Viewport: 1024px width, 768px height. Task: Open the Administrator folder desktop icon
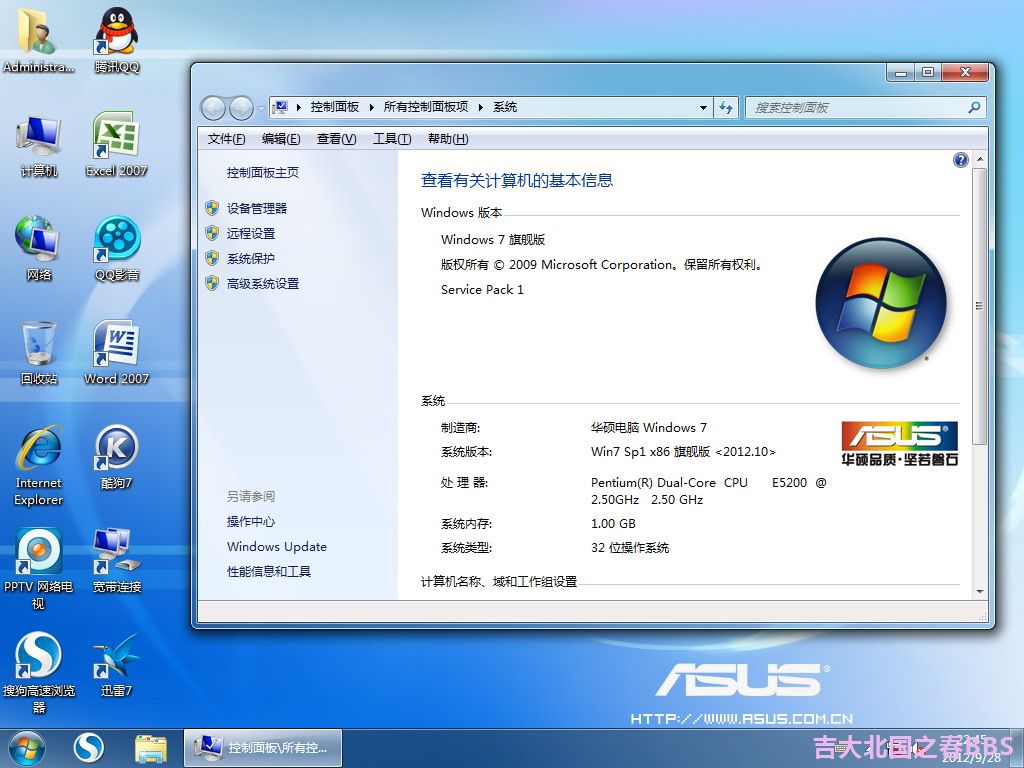click(38, 39)
